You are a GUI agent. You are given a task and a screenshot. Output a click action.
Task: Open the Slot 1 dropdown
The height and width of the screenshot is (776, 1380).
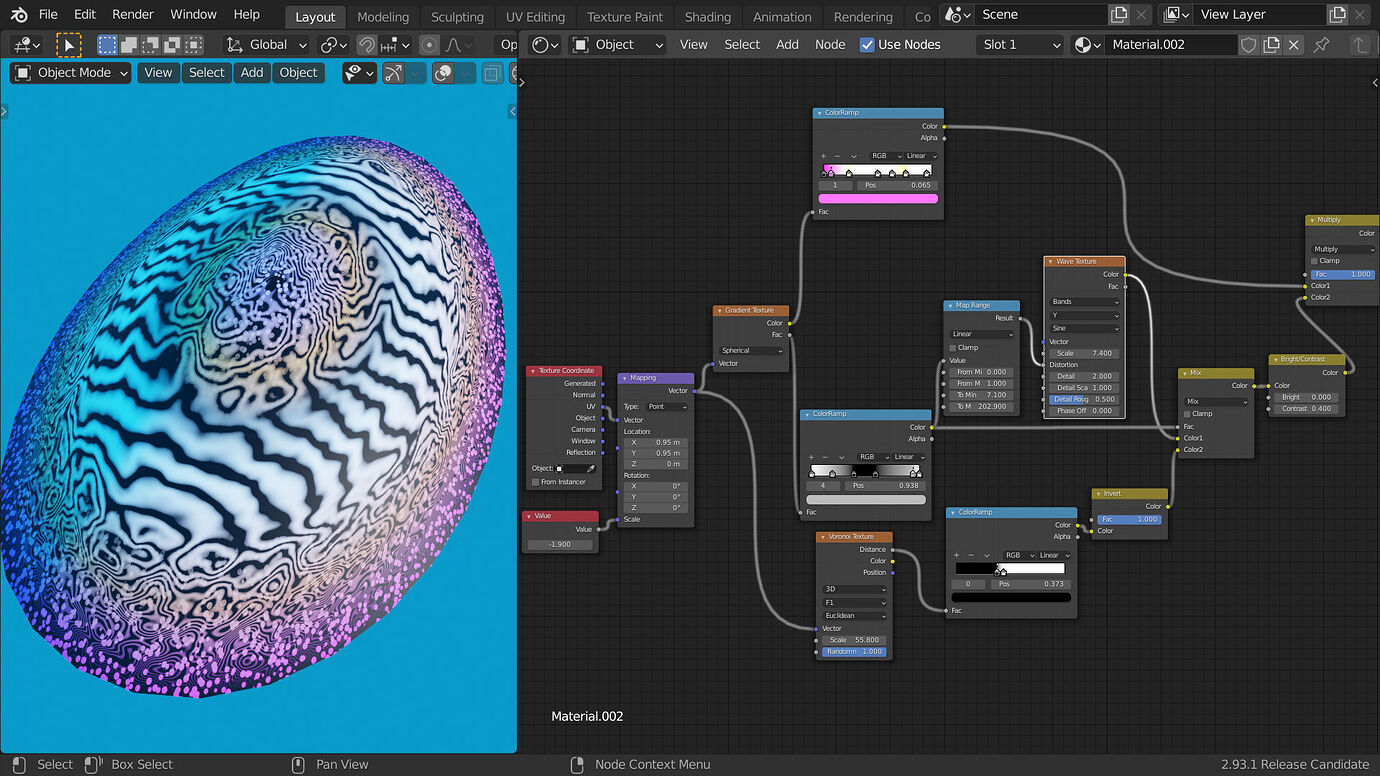click(1020, 45)
